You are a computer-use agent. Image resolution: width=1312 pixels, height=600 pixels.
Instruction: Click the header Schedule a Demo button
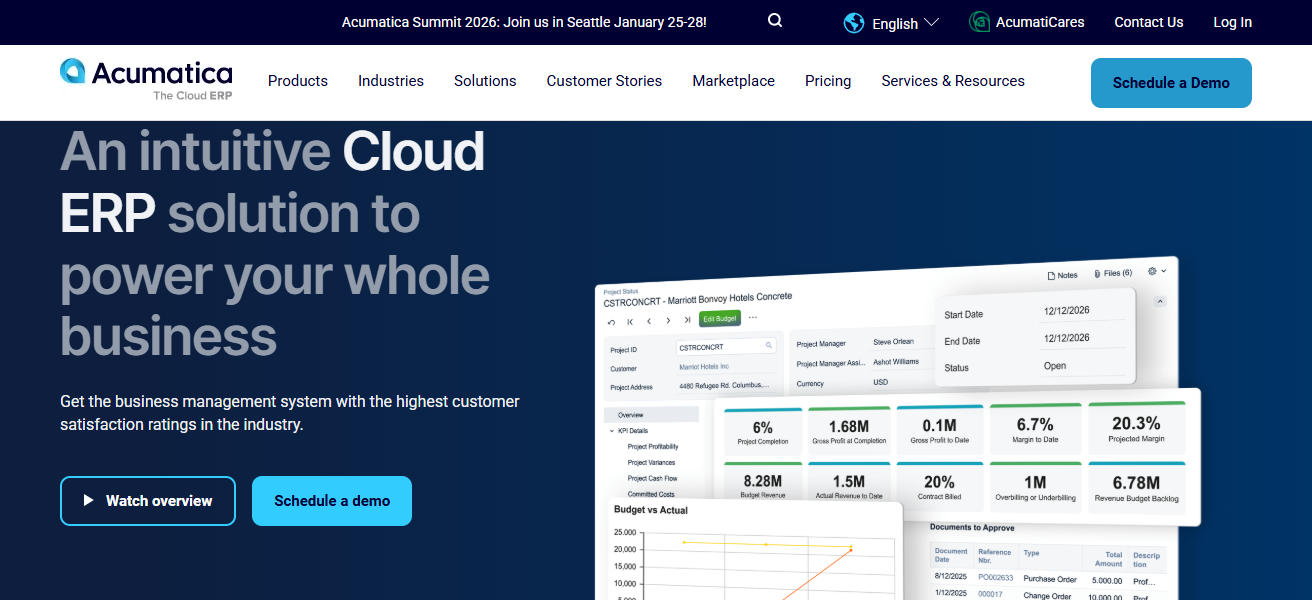(1170, 83)
